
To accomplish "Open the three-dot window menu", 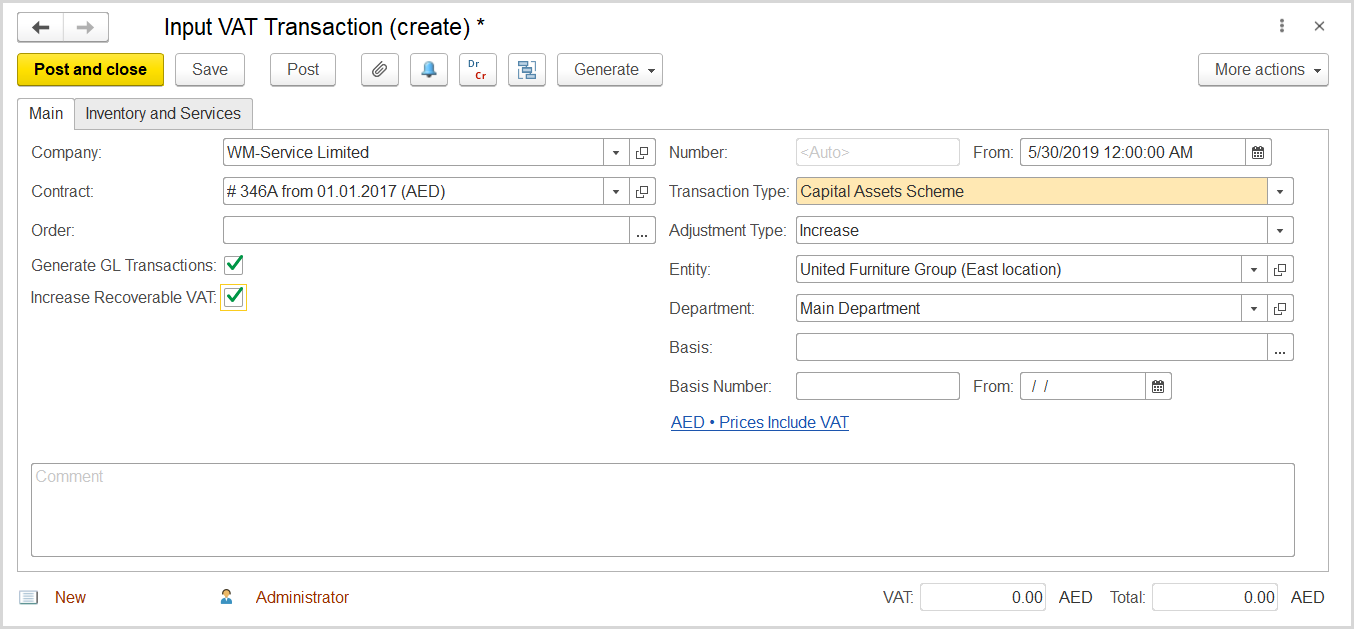I will point(1282,27).
